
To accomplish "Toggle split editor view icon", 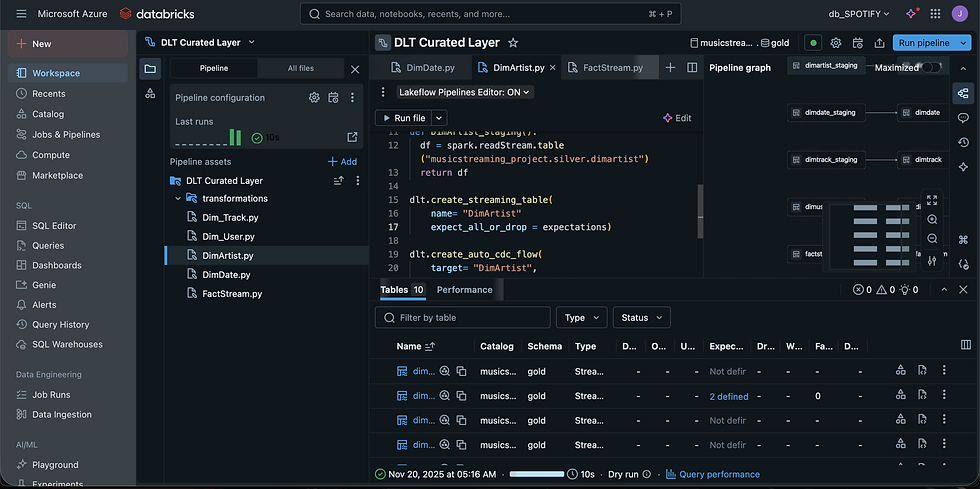I will point(692,68).
